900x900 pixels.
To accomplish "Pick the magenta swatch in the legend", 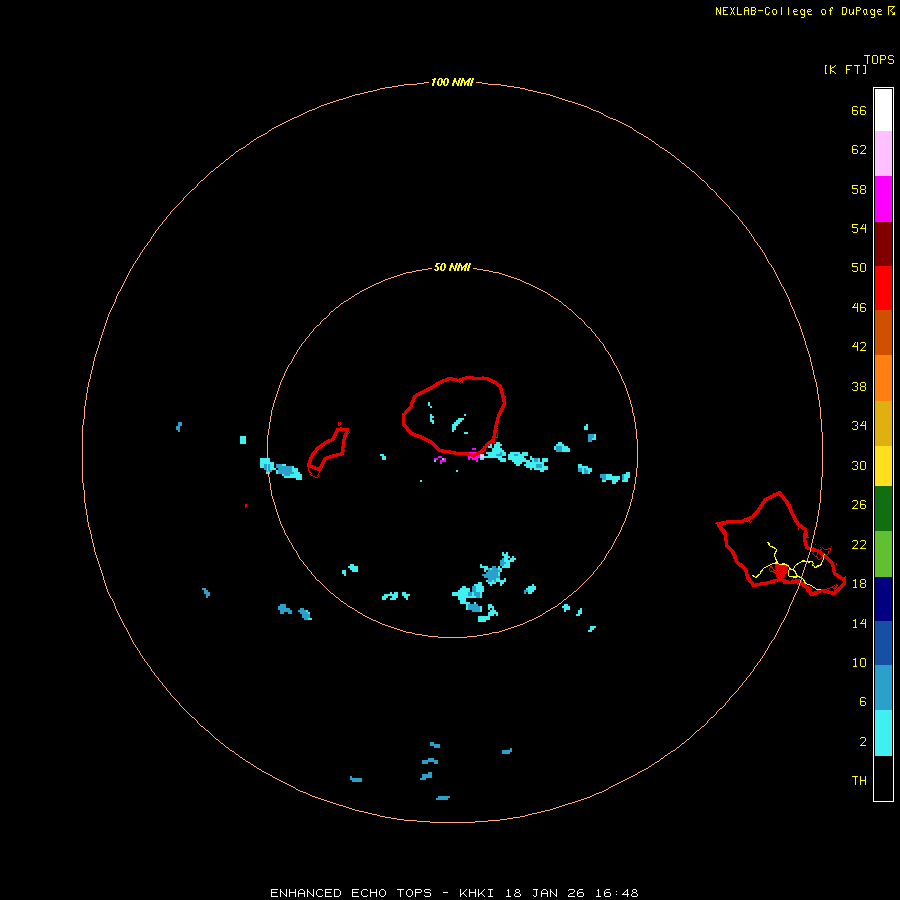I will click(883, 199).
